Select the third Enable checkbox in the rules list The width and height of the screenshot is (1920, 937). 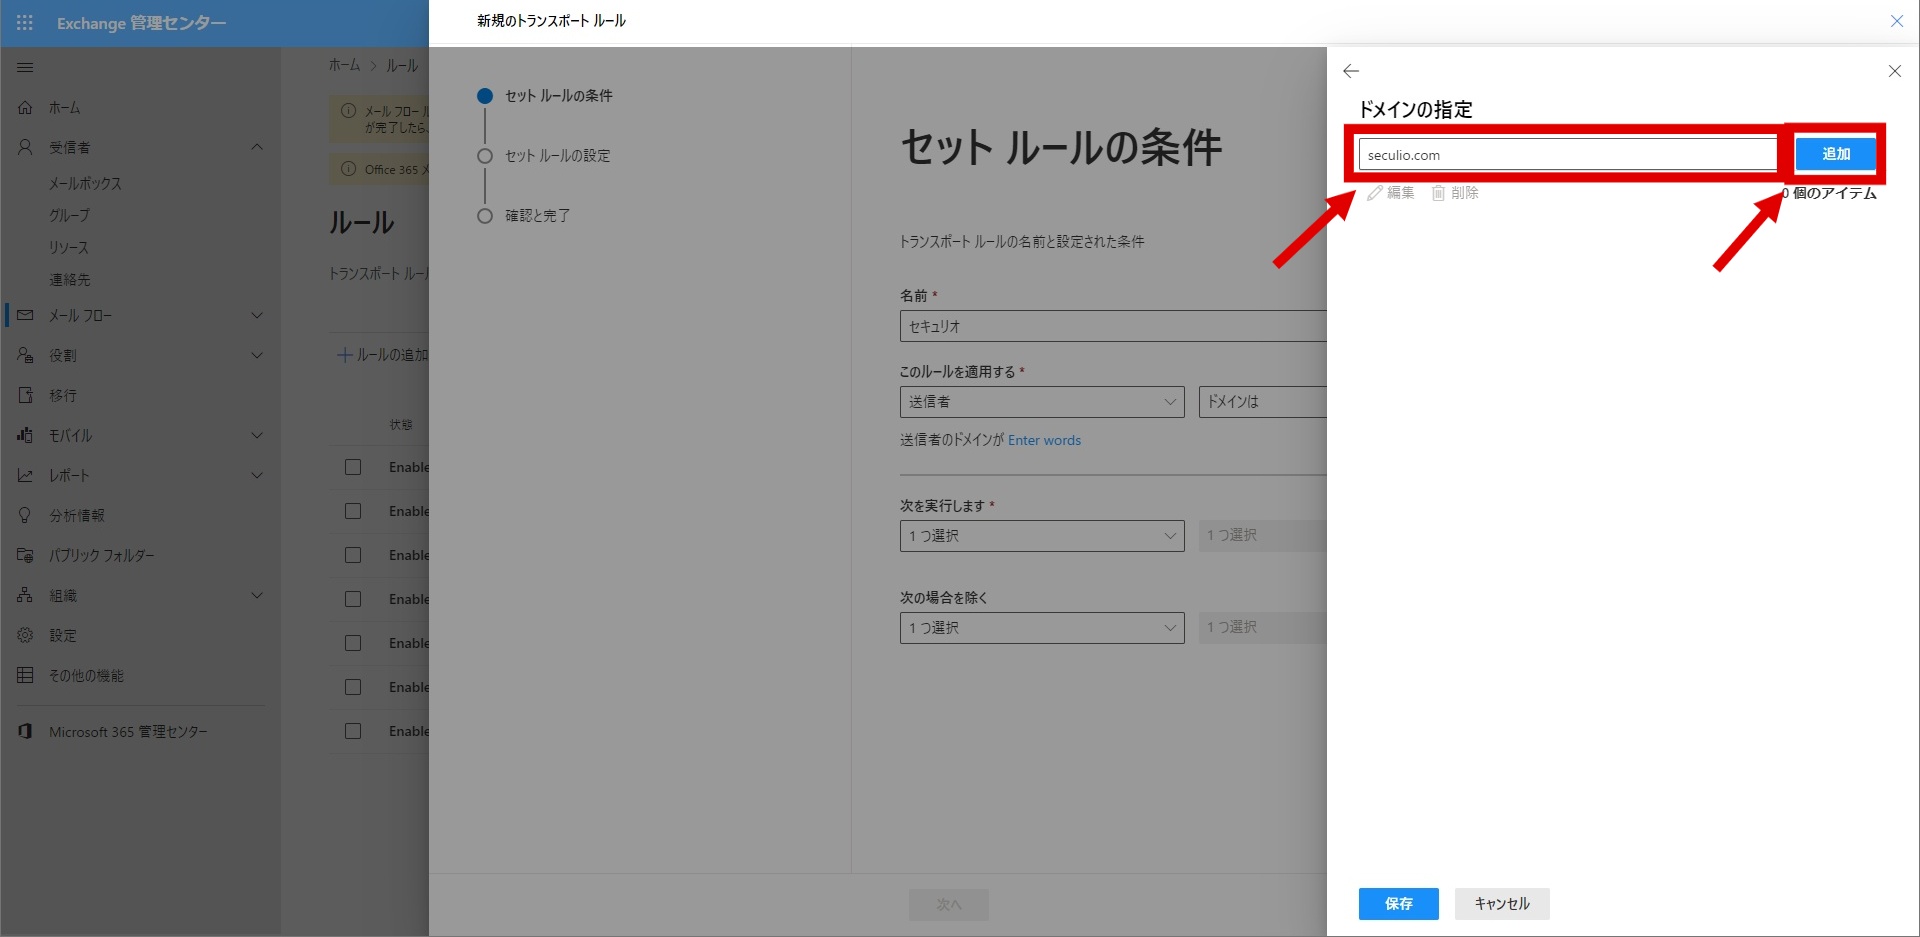click(352, 555)
